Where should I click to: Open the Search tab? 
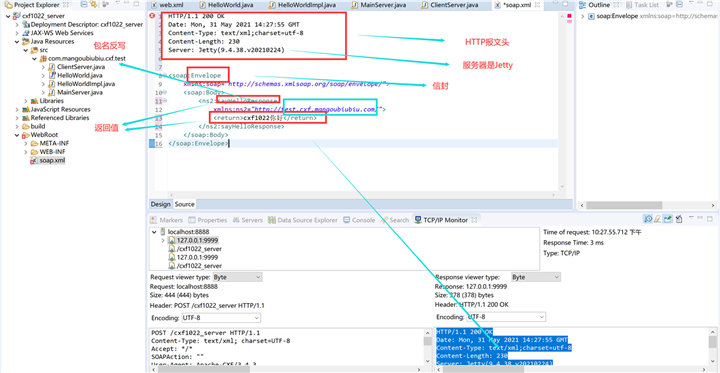tap(395, 220)
